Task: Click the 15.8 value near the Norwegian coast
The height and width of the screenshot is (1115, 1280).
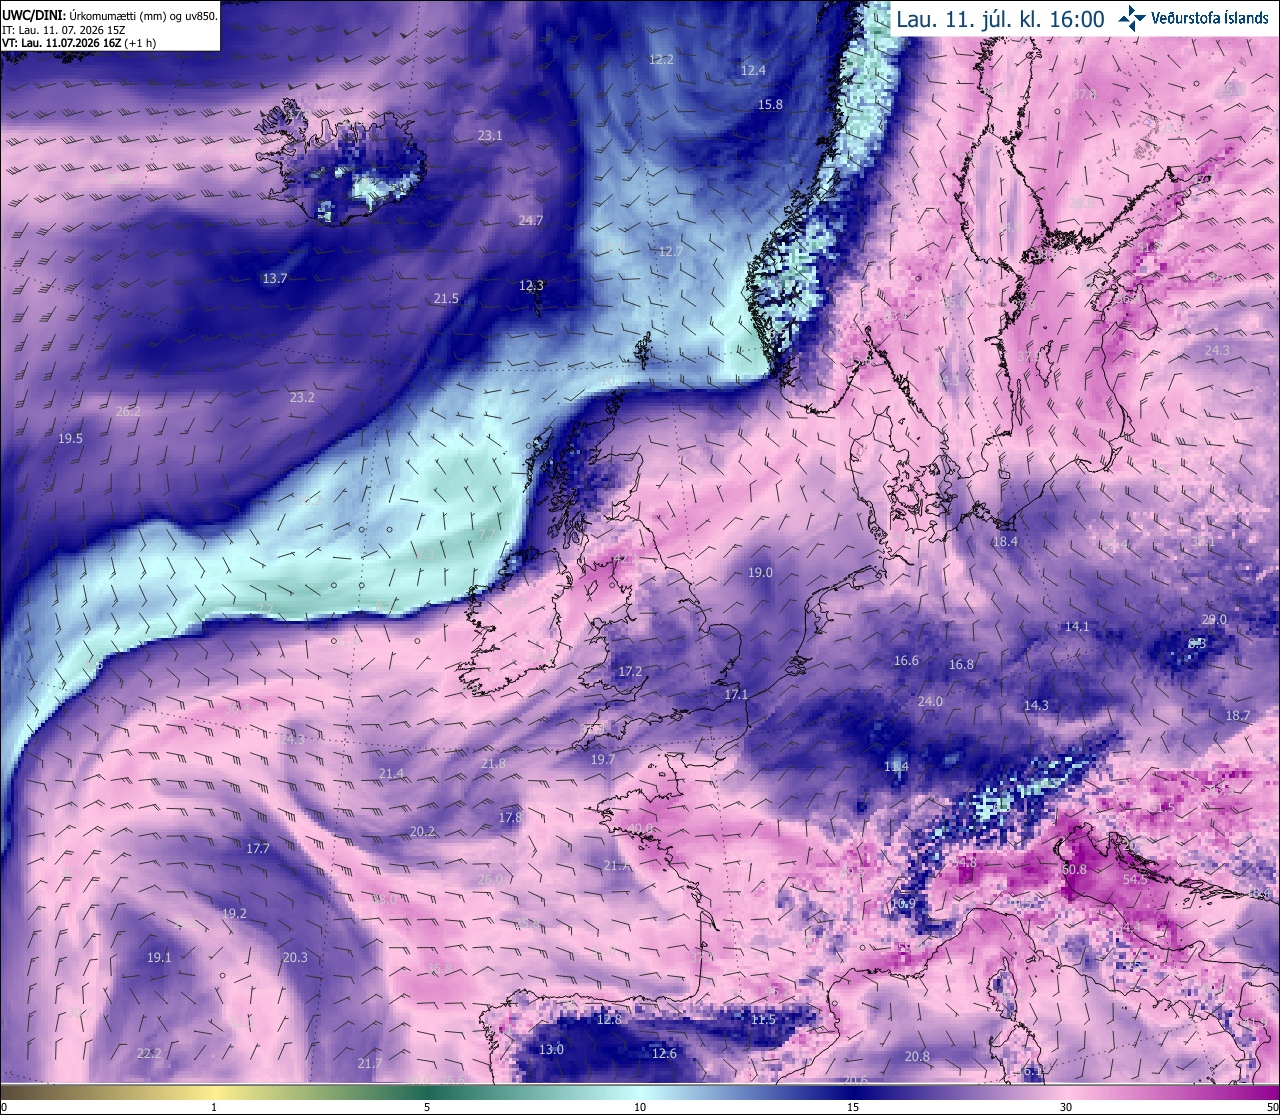Action: (x=770, y=104)
